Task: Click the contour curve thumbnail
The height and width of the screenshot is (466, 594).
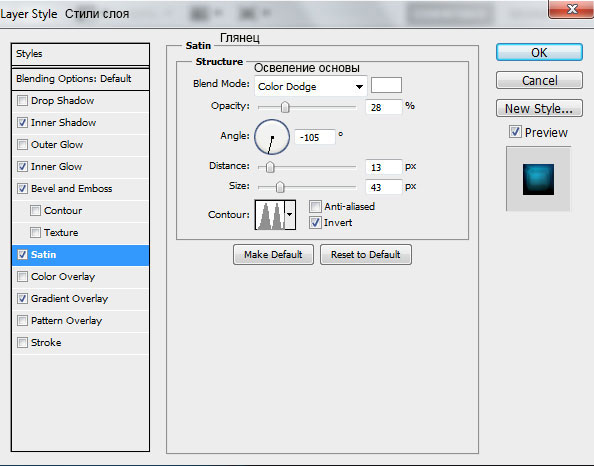Action: (270, 214)
